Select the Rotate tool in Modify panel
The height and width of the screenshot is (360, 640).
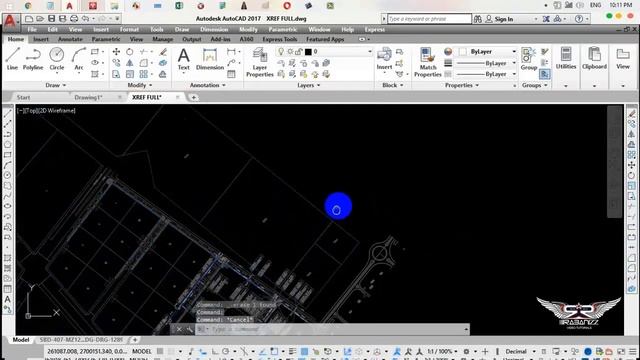pos(129,52)
